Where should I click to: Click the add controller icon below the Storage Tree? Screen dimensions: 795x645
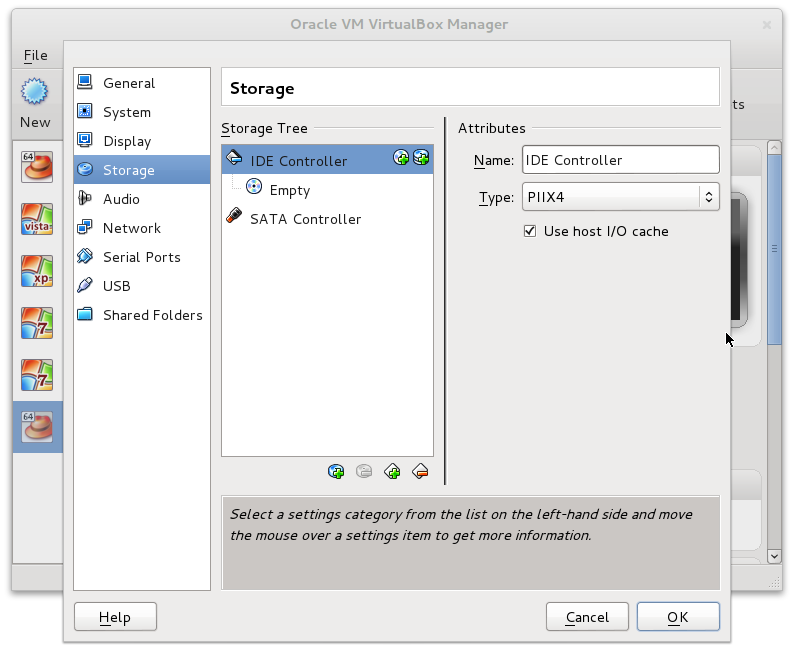tap(392, 471)
